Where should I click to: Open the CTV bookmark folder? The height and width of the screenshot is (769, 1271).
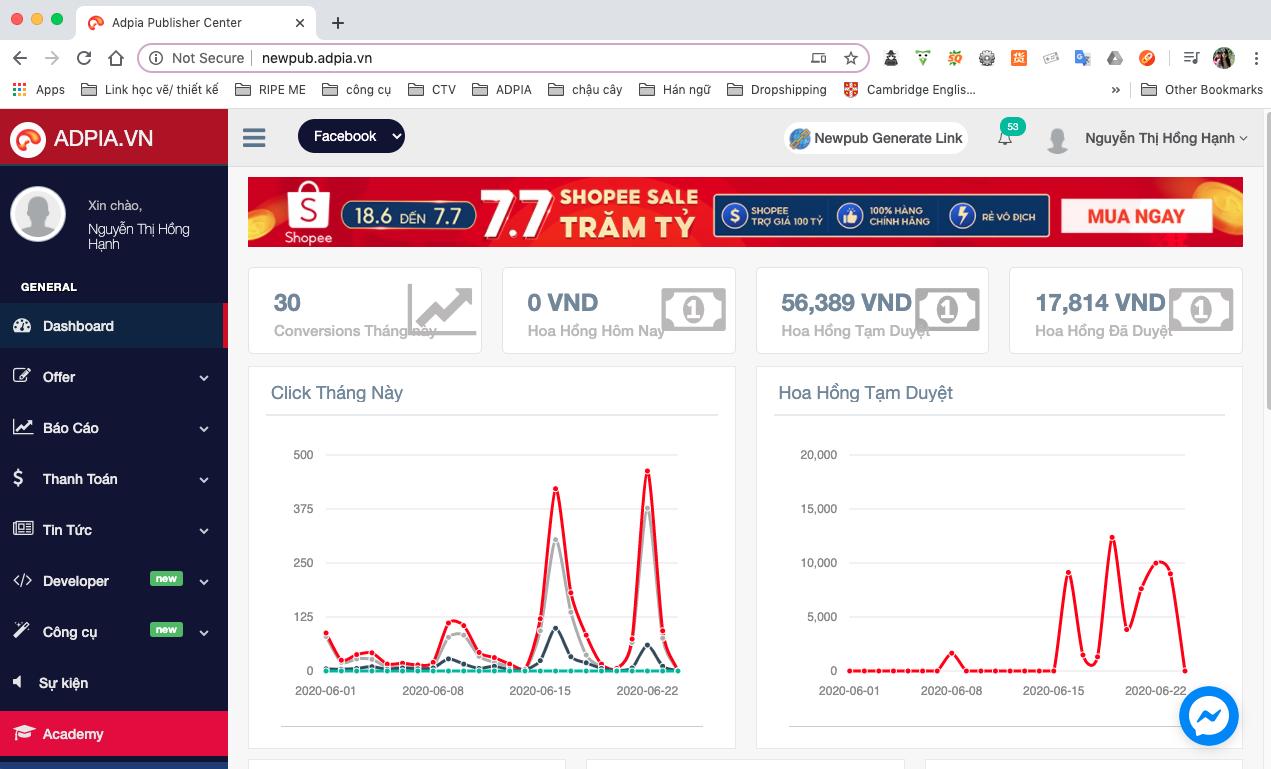432,89
